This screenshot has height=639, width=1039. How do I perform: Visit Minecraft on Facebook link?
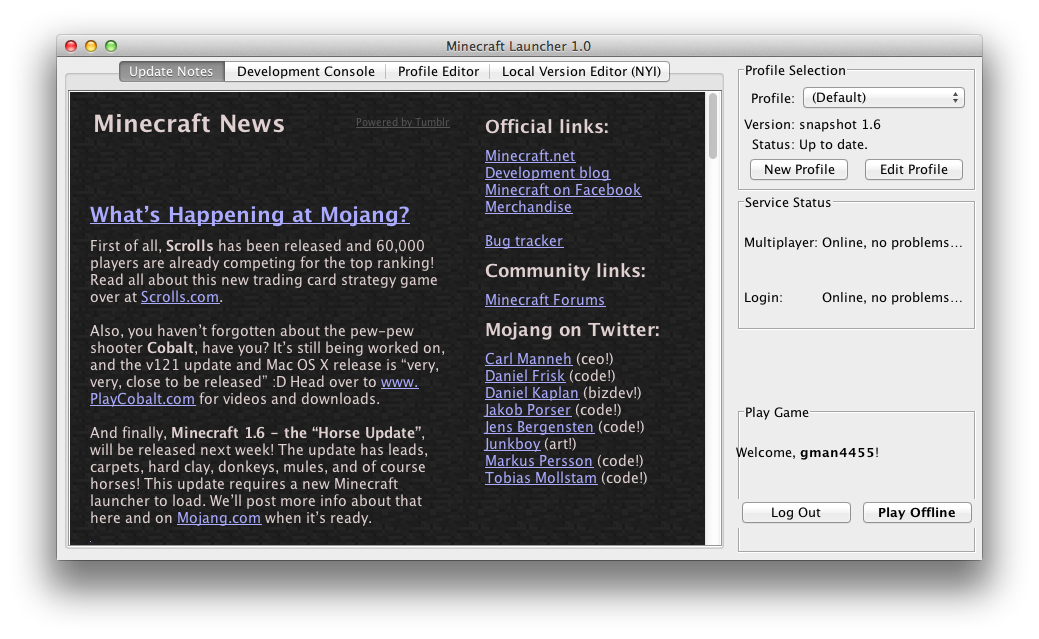pyautogui.click(x=563, y=190)
